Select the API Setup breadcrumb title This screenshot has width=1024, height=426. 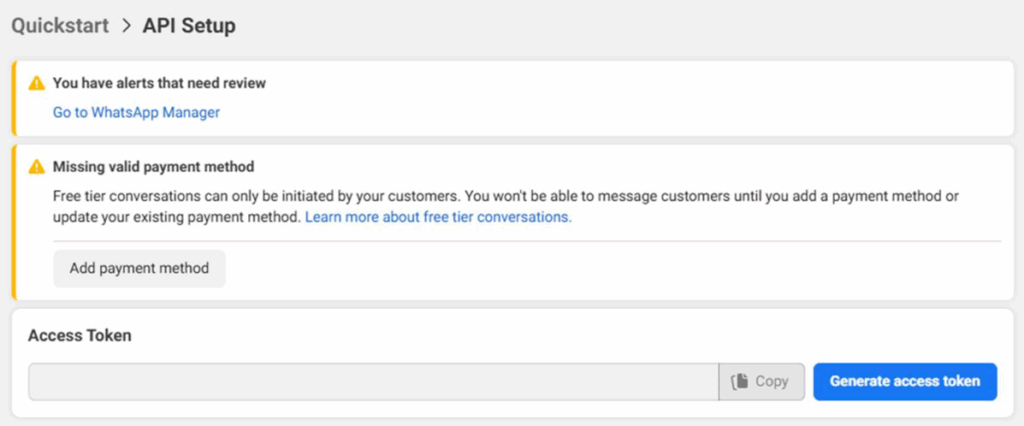tap(189, 26)
